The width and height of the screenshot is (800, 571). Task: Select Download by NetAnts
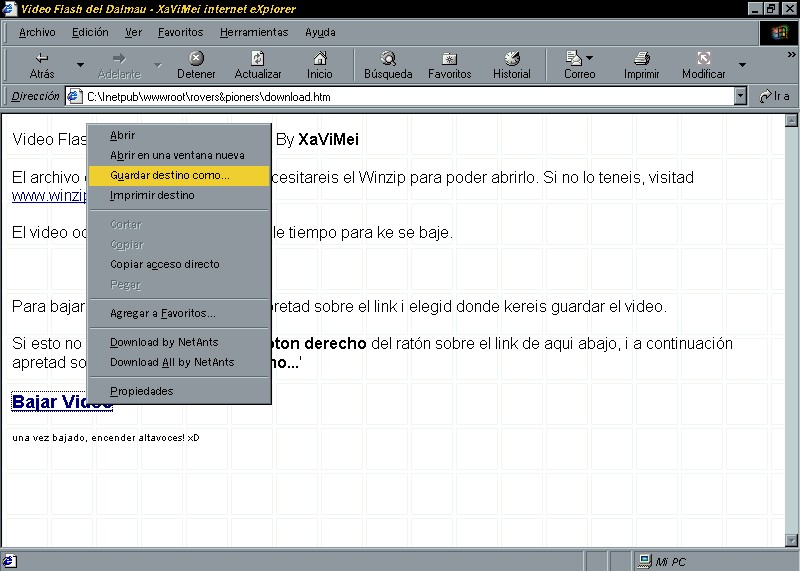[x=179, y=342]
